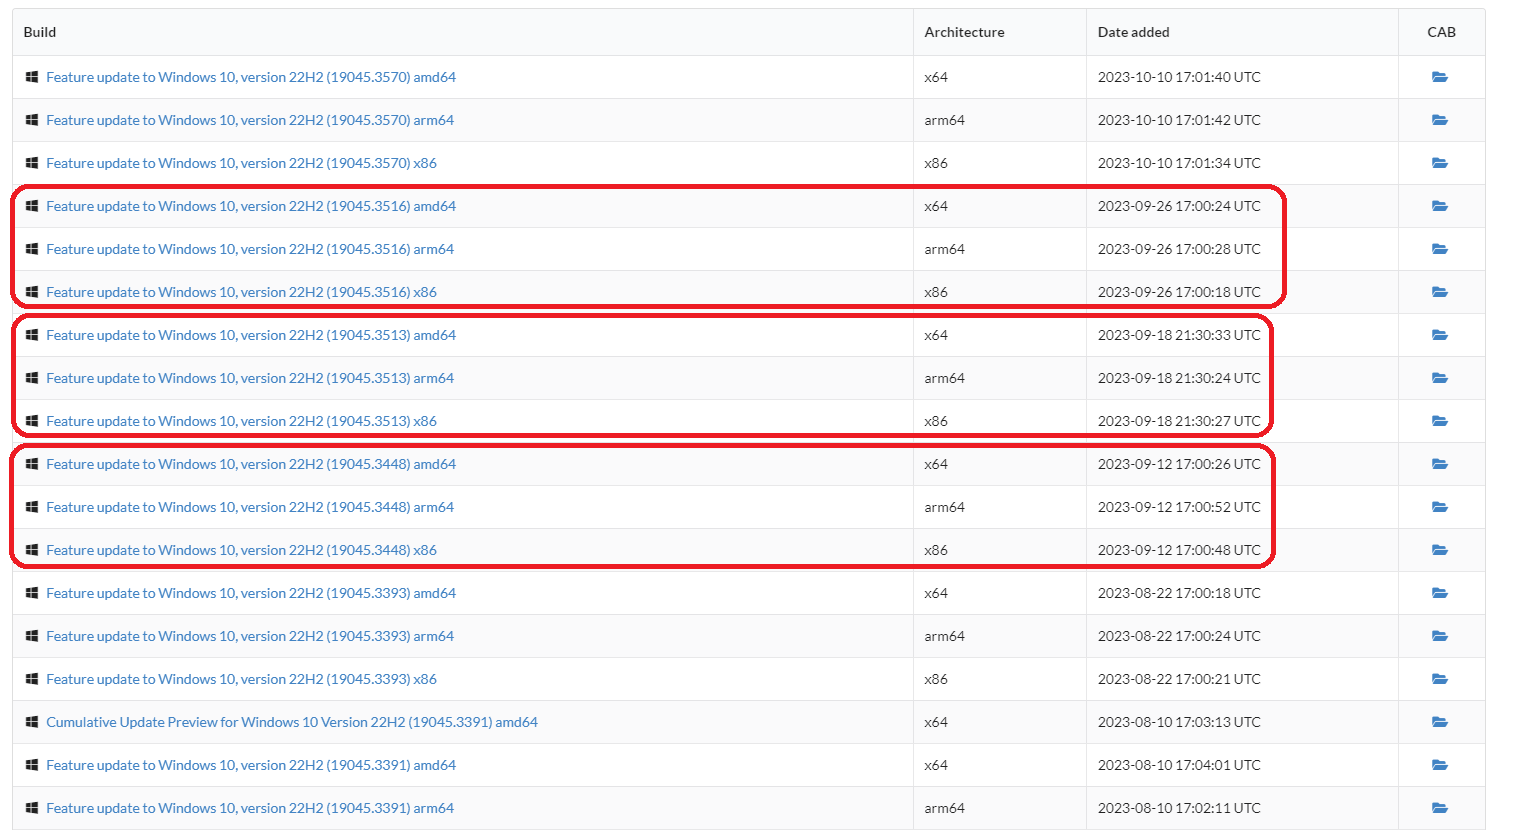This screenshot has width=1522, height=830.
Task: Select date 2023-09-26 17:00:28 UTC
Action: click(1179, 249)
